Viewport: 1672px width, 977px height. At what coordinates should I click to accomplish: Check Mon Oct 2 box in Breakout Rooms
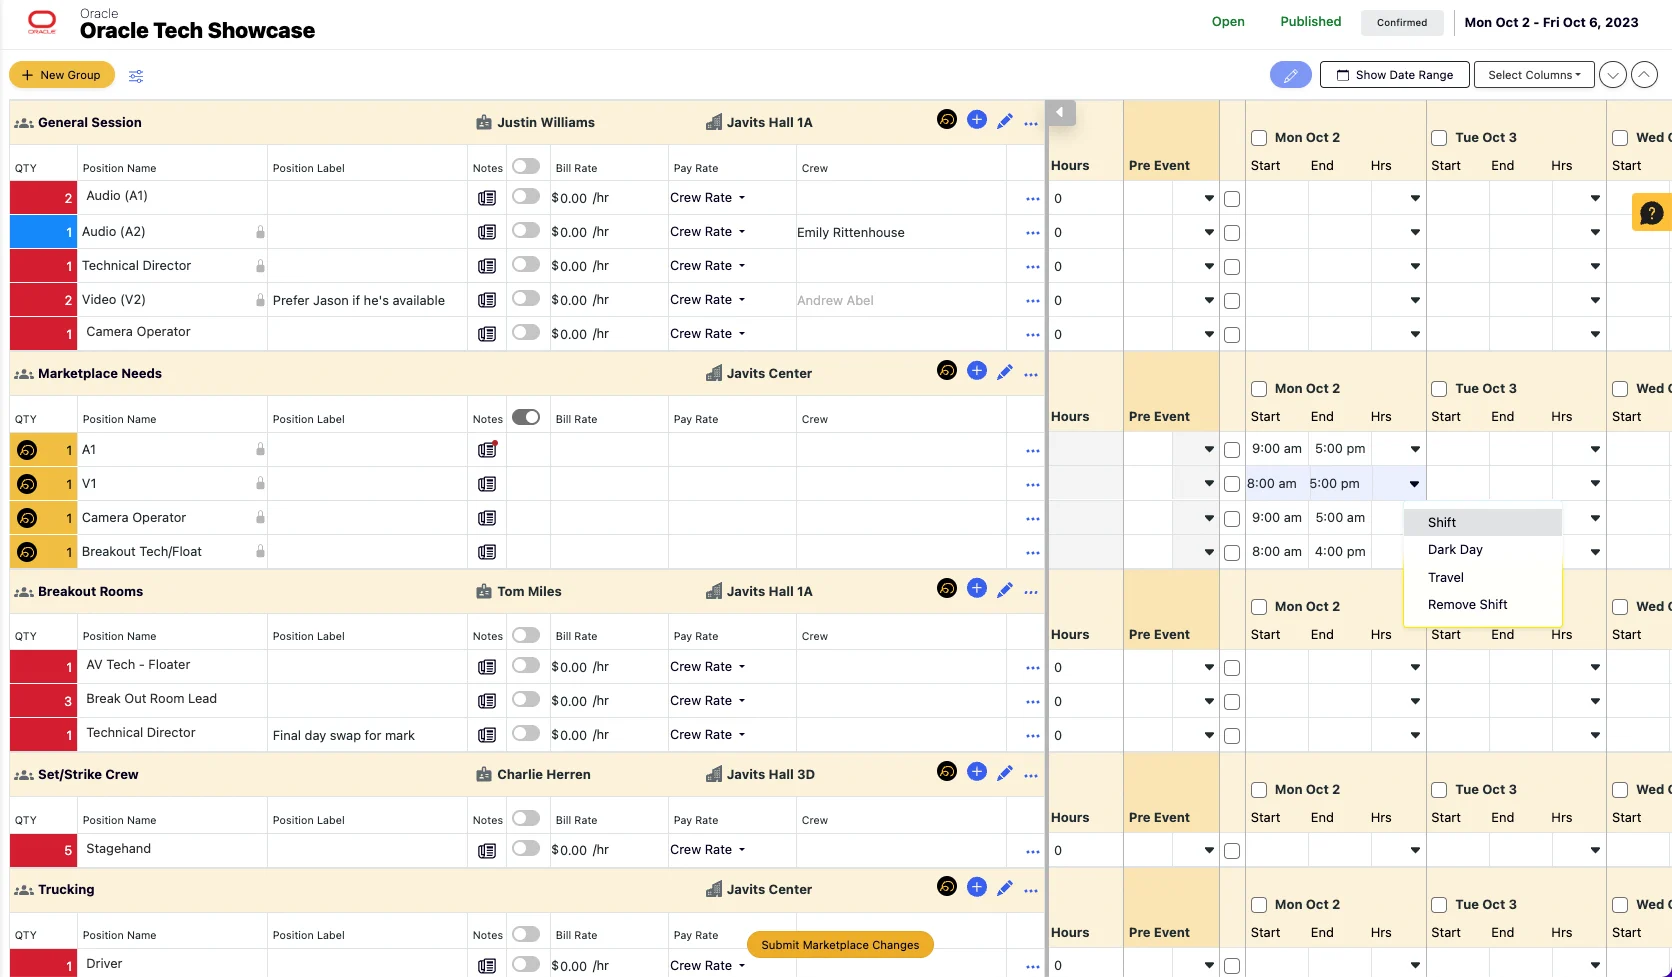click(x=1259, y=607)
